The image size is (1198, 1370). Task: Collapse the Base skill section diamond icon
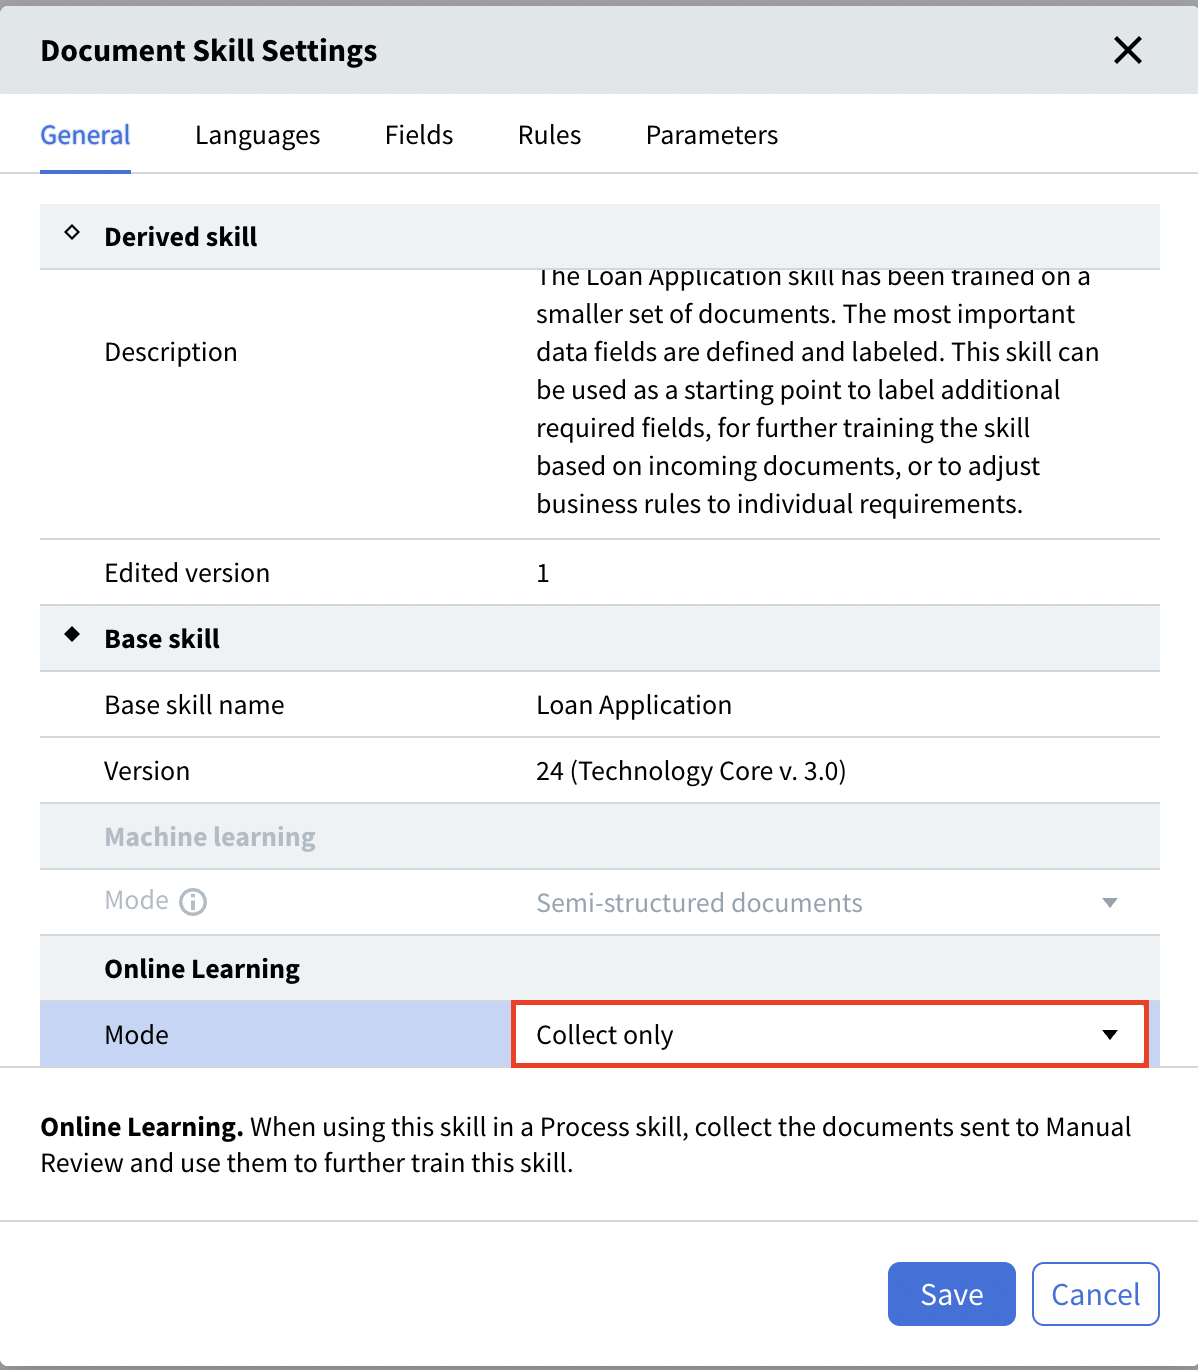(x=72, y=635)
